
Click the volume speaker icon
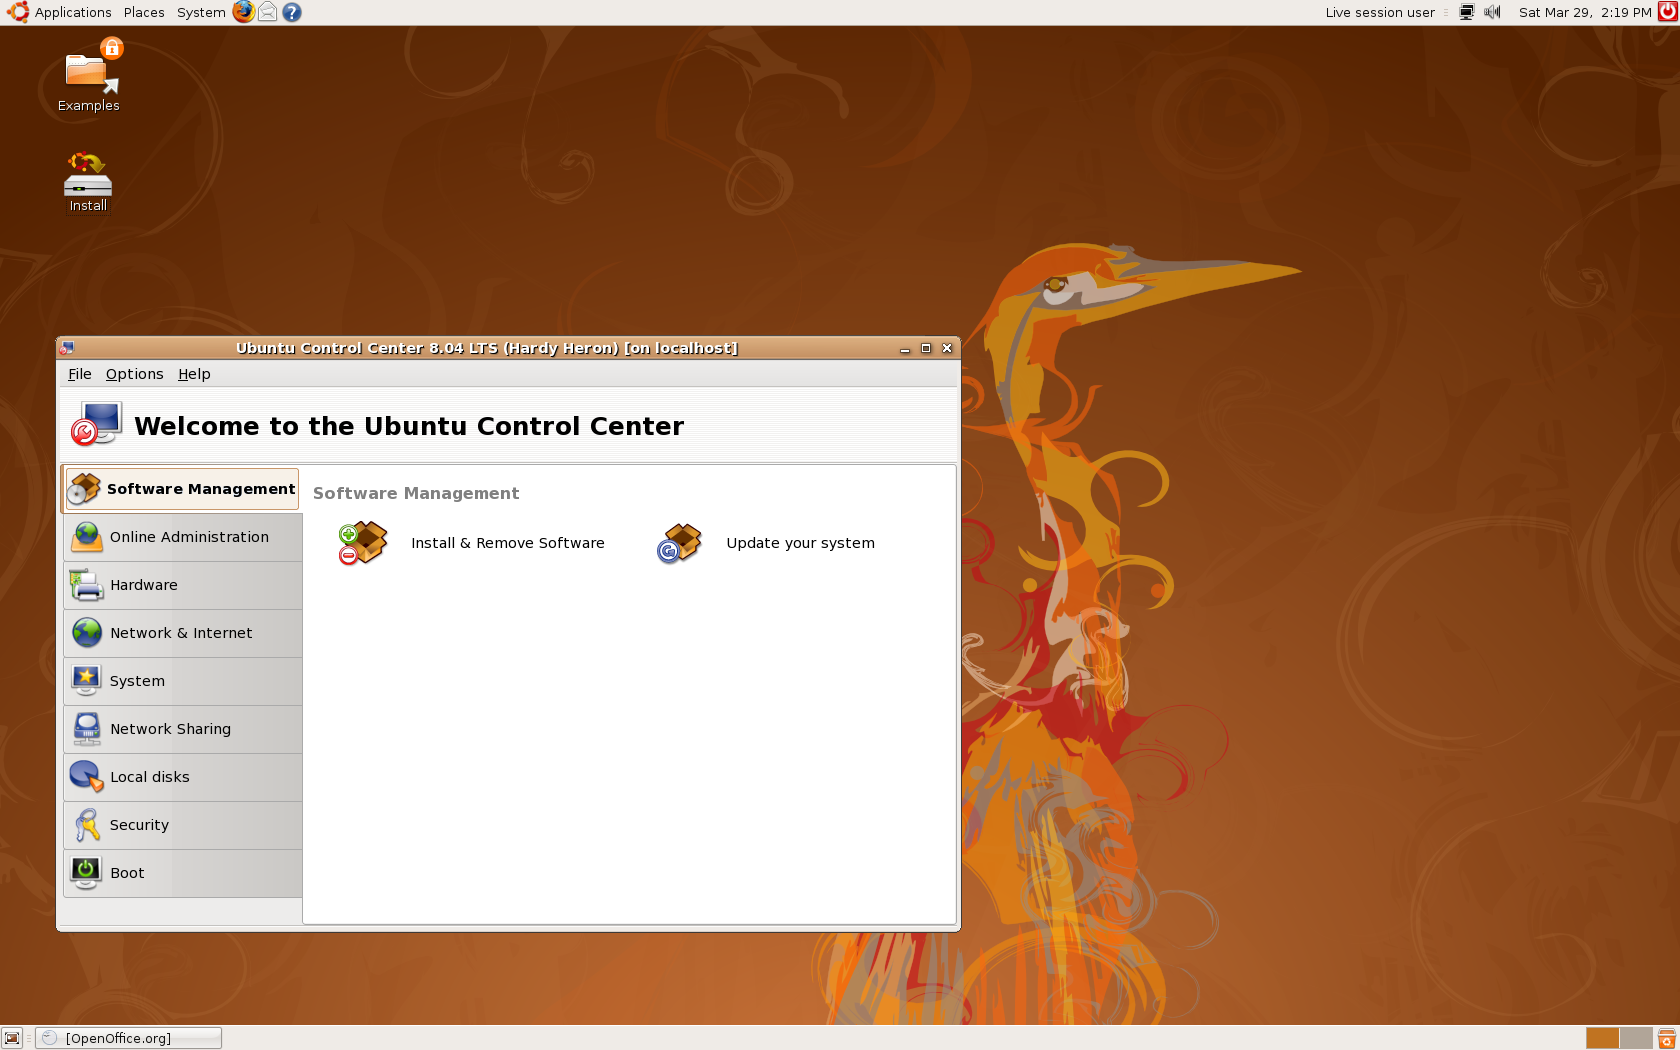1492,12
